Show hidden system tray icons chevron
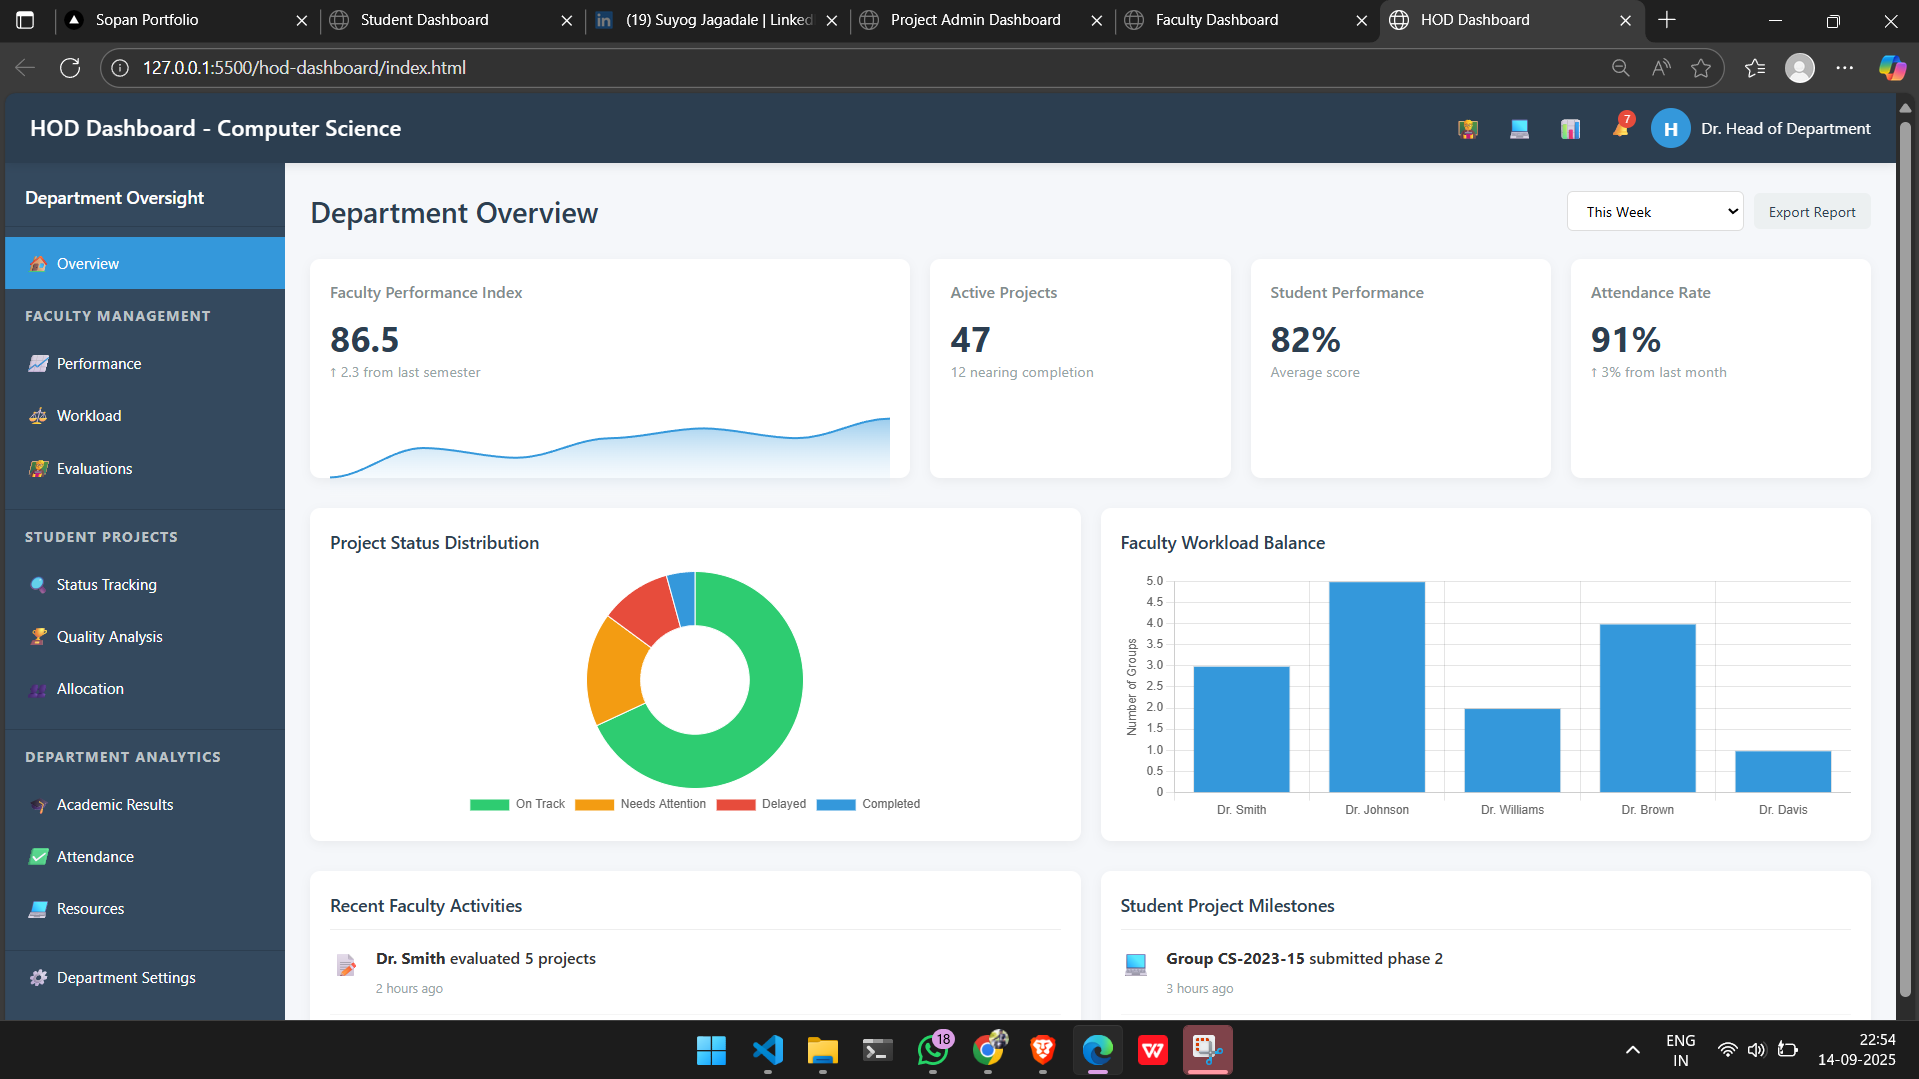This screenshot has height=1079, width=1919. 1632,1050
